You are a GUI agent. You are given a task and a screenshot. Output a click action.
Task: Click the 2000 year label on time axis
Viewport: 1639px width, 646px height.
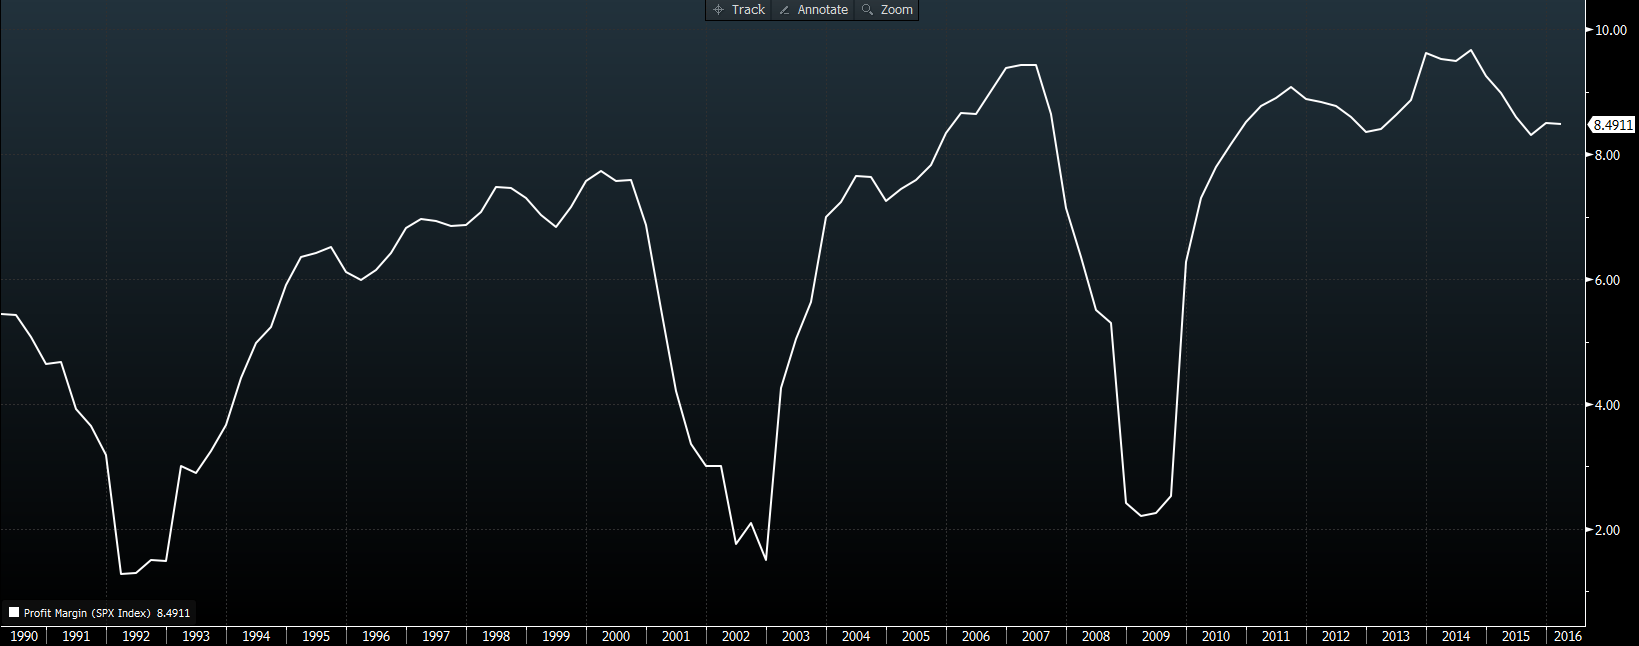(x=616, y=636)
